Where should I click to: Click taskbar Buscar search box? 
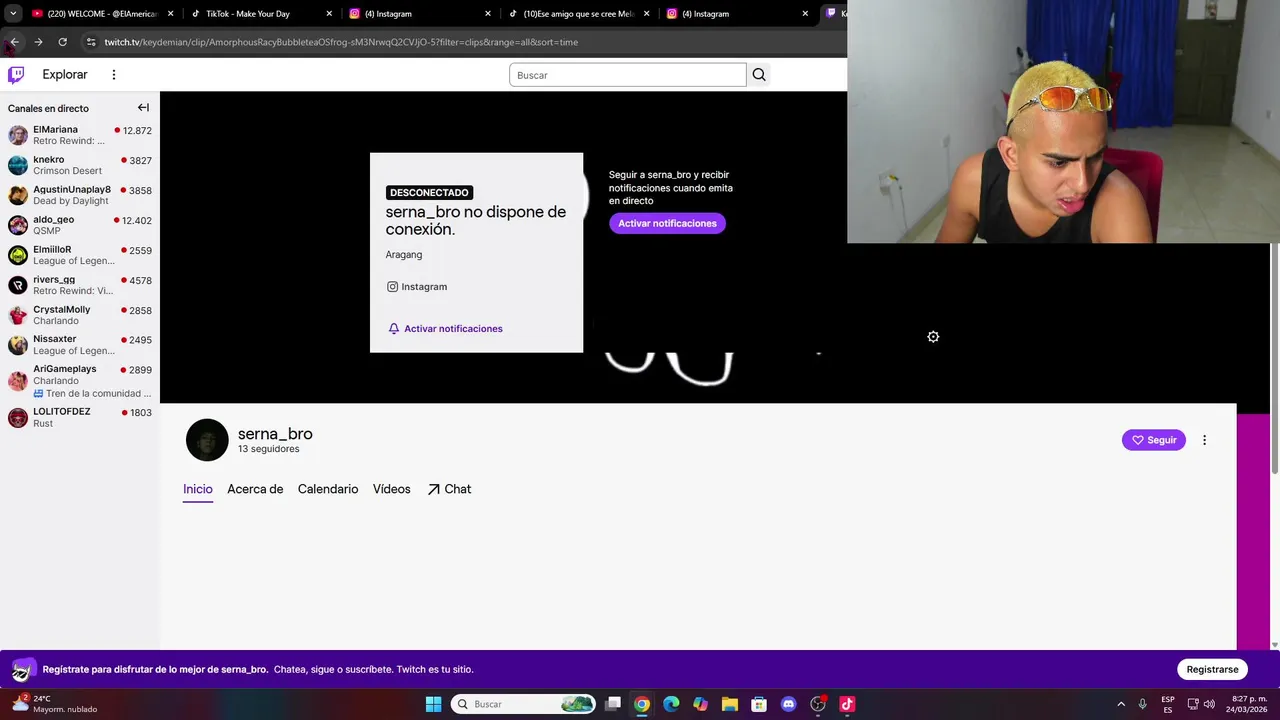(523, 704)
